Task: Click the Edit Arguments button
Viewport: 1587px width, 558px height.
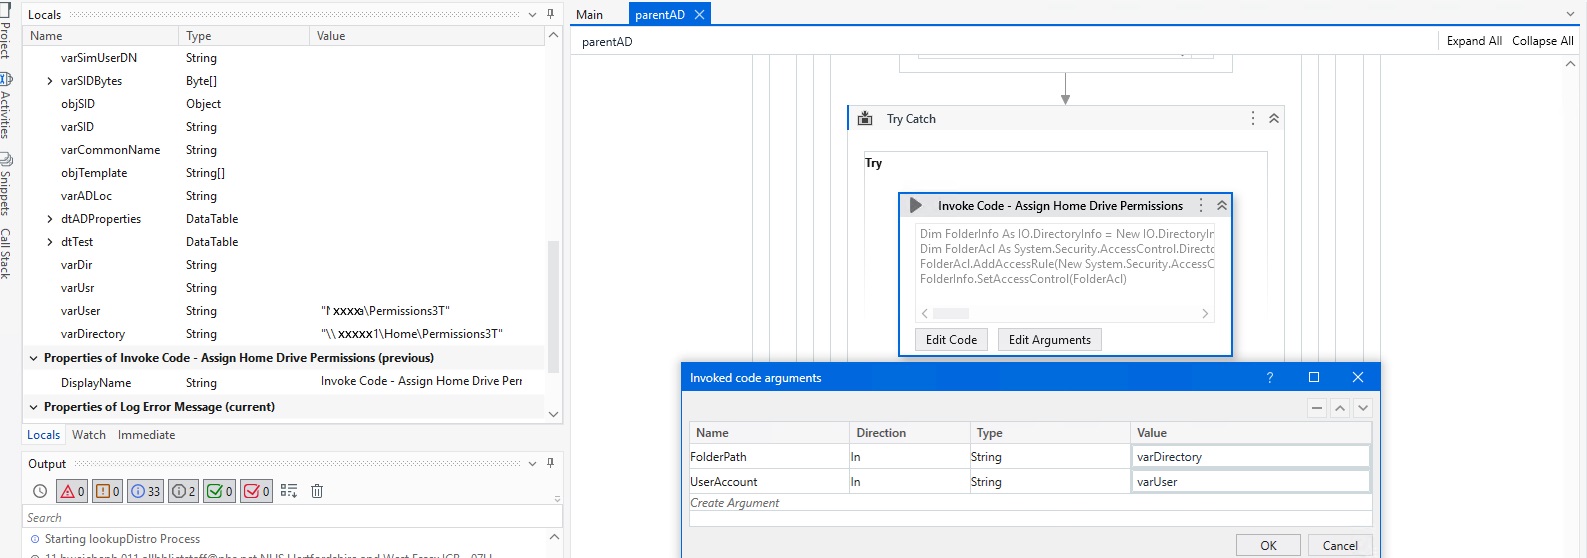Action: coord(1049,340)
